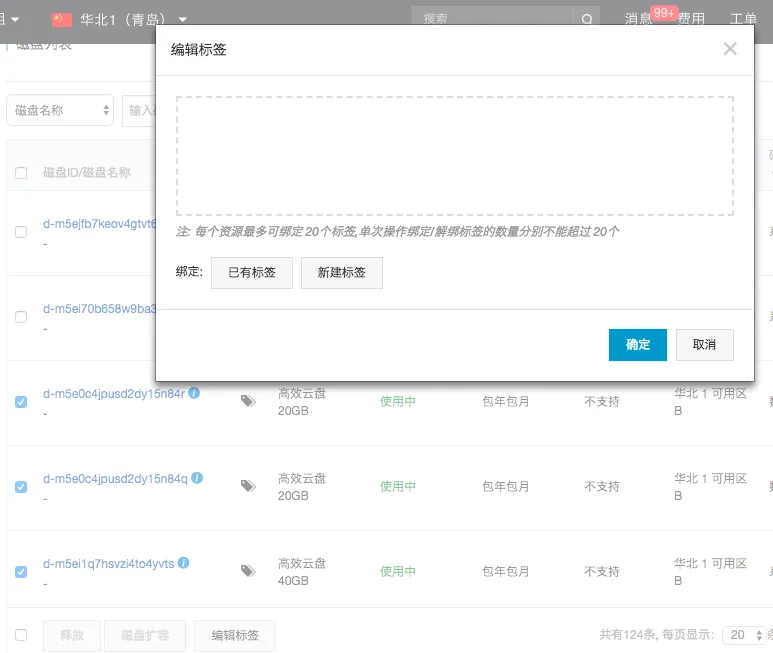
Task: Check the box for d-m5ei70b658w9ba3 row
Action: (21, 317)
